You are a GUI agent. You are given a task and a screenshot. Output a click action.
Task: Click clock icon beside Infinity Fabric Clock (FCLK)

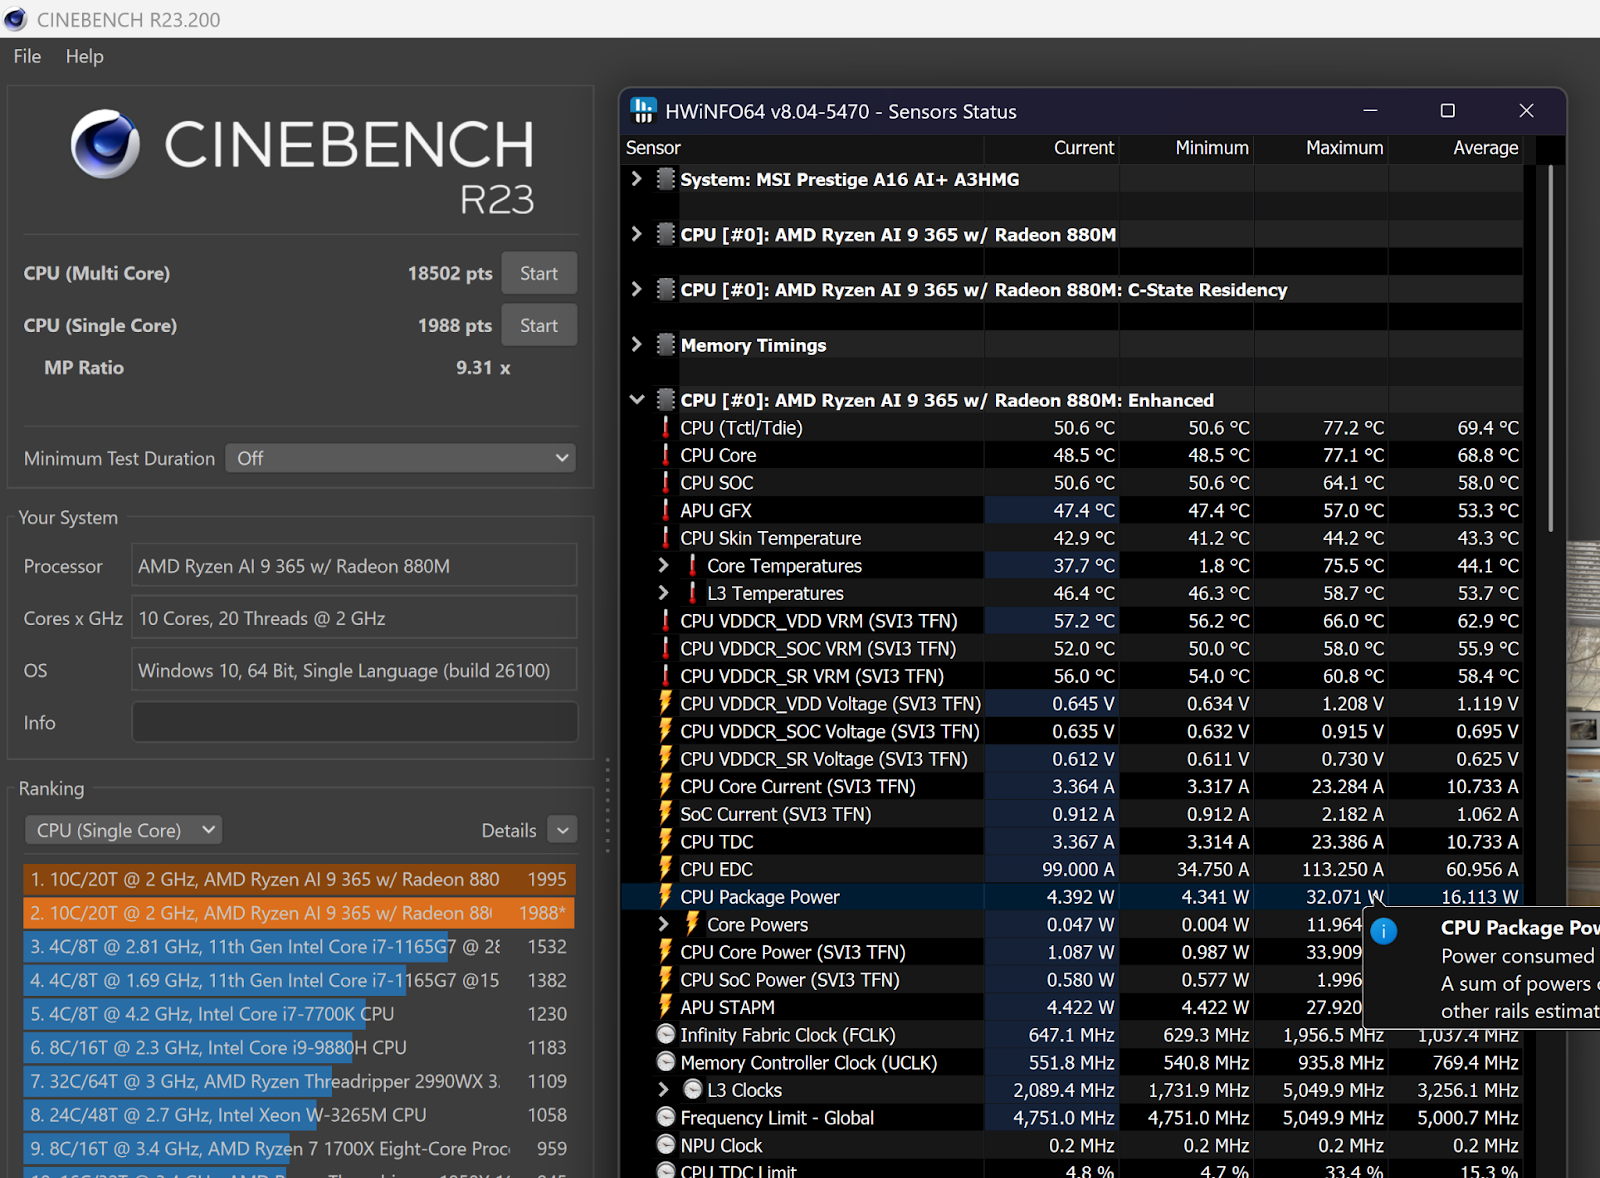[666, 1034]
